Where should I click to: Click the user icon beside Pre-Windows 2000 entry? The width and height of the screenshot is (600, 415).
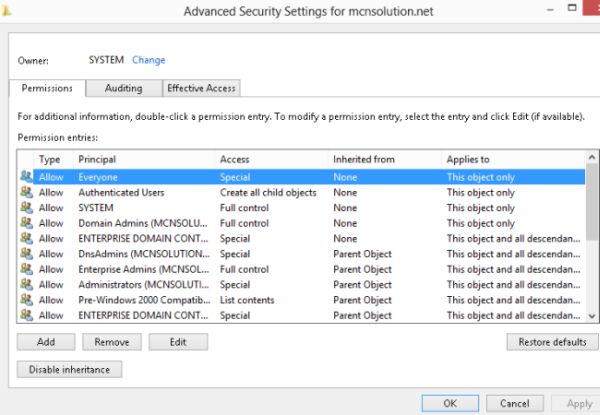(26, 299)
